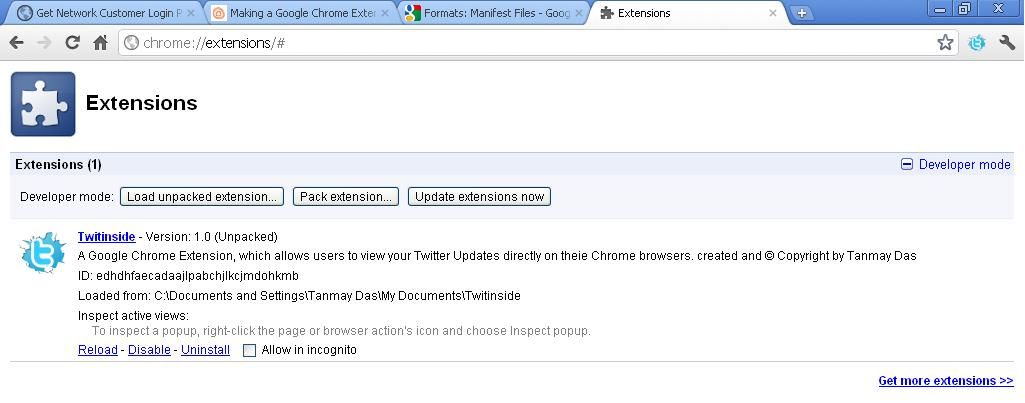This screenshot has width=1025, height=403.
Task: Switch to Making a Google Chrome Extension tab
Action: [300, 13]
